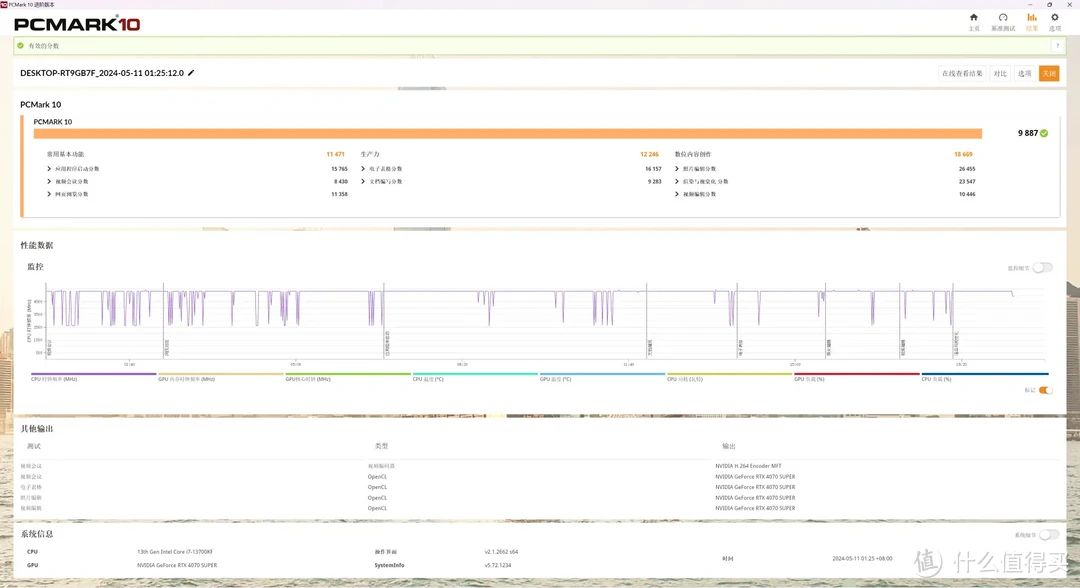This screenshot has width=1080, height=588.
Task: Toggle the CPU load (%) legend
Action: [x=985, y=378]
